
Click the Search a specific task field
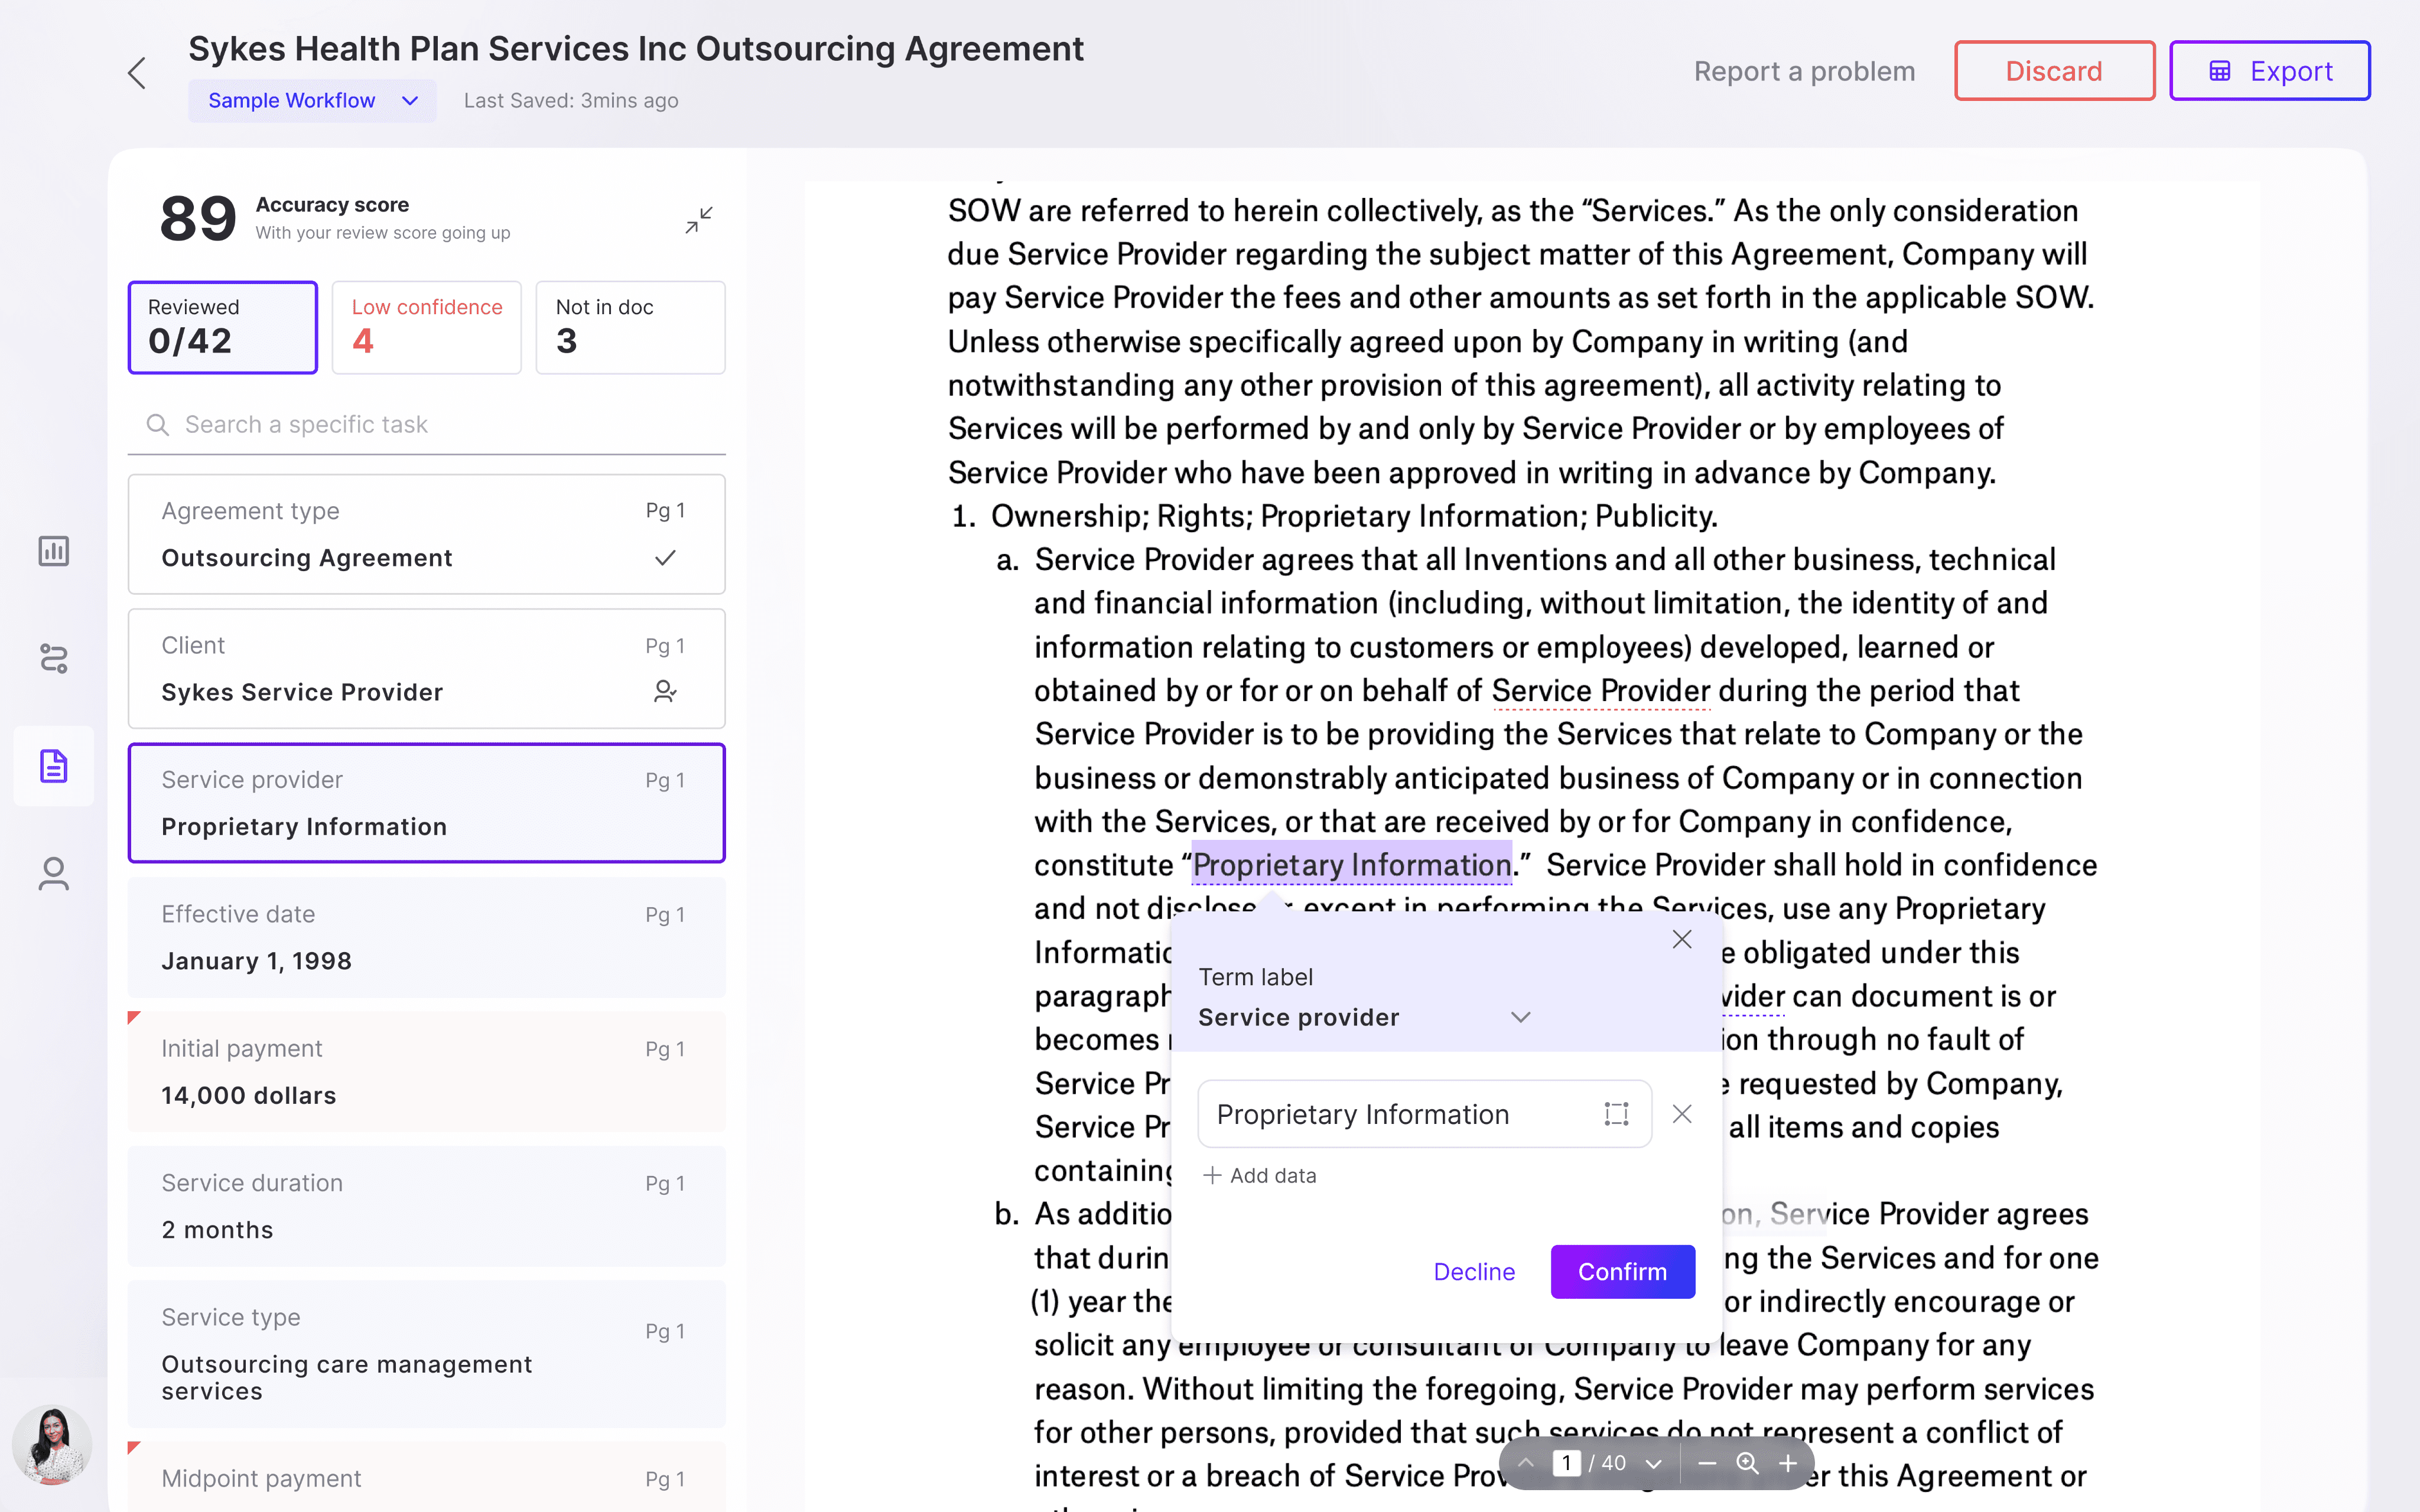[440, 424]
